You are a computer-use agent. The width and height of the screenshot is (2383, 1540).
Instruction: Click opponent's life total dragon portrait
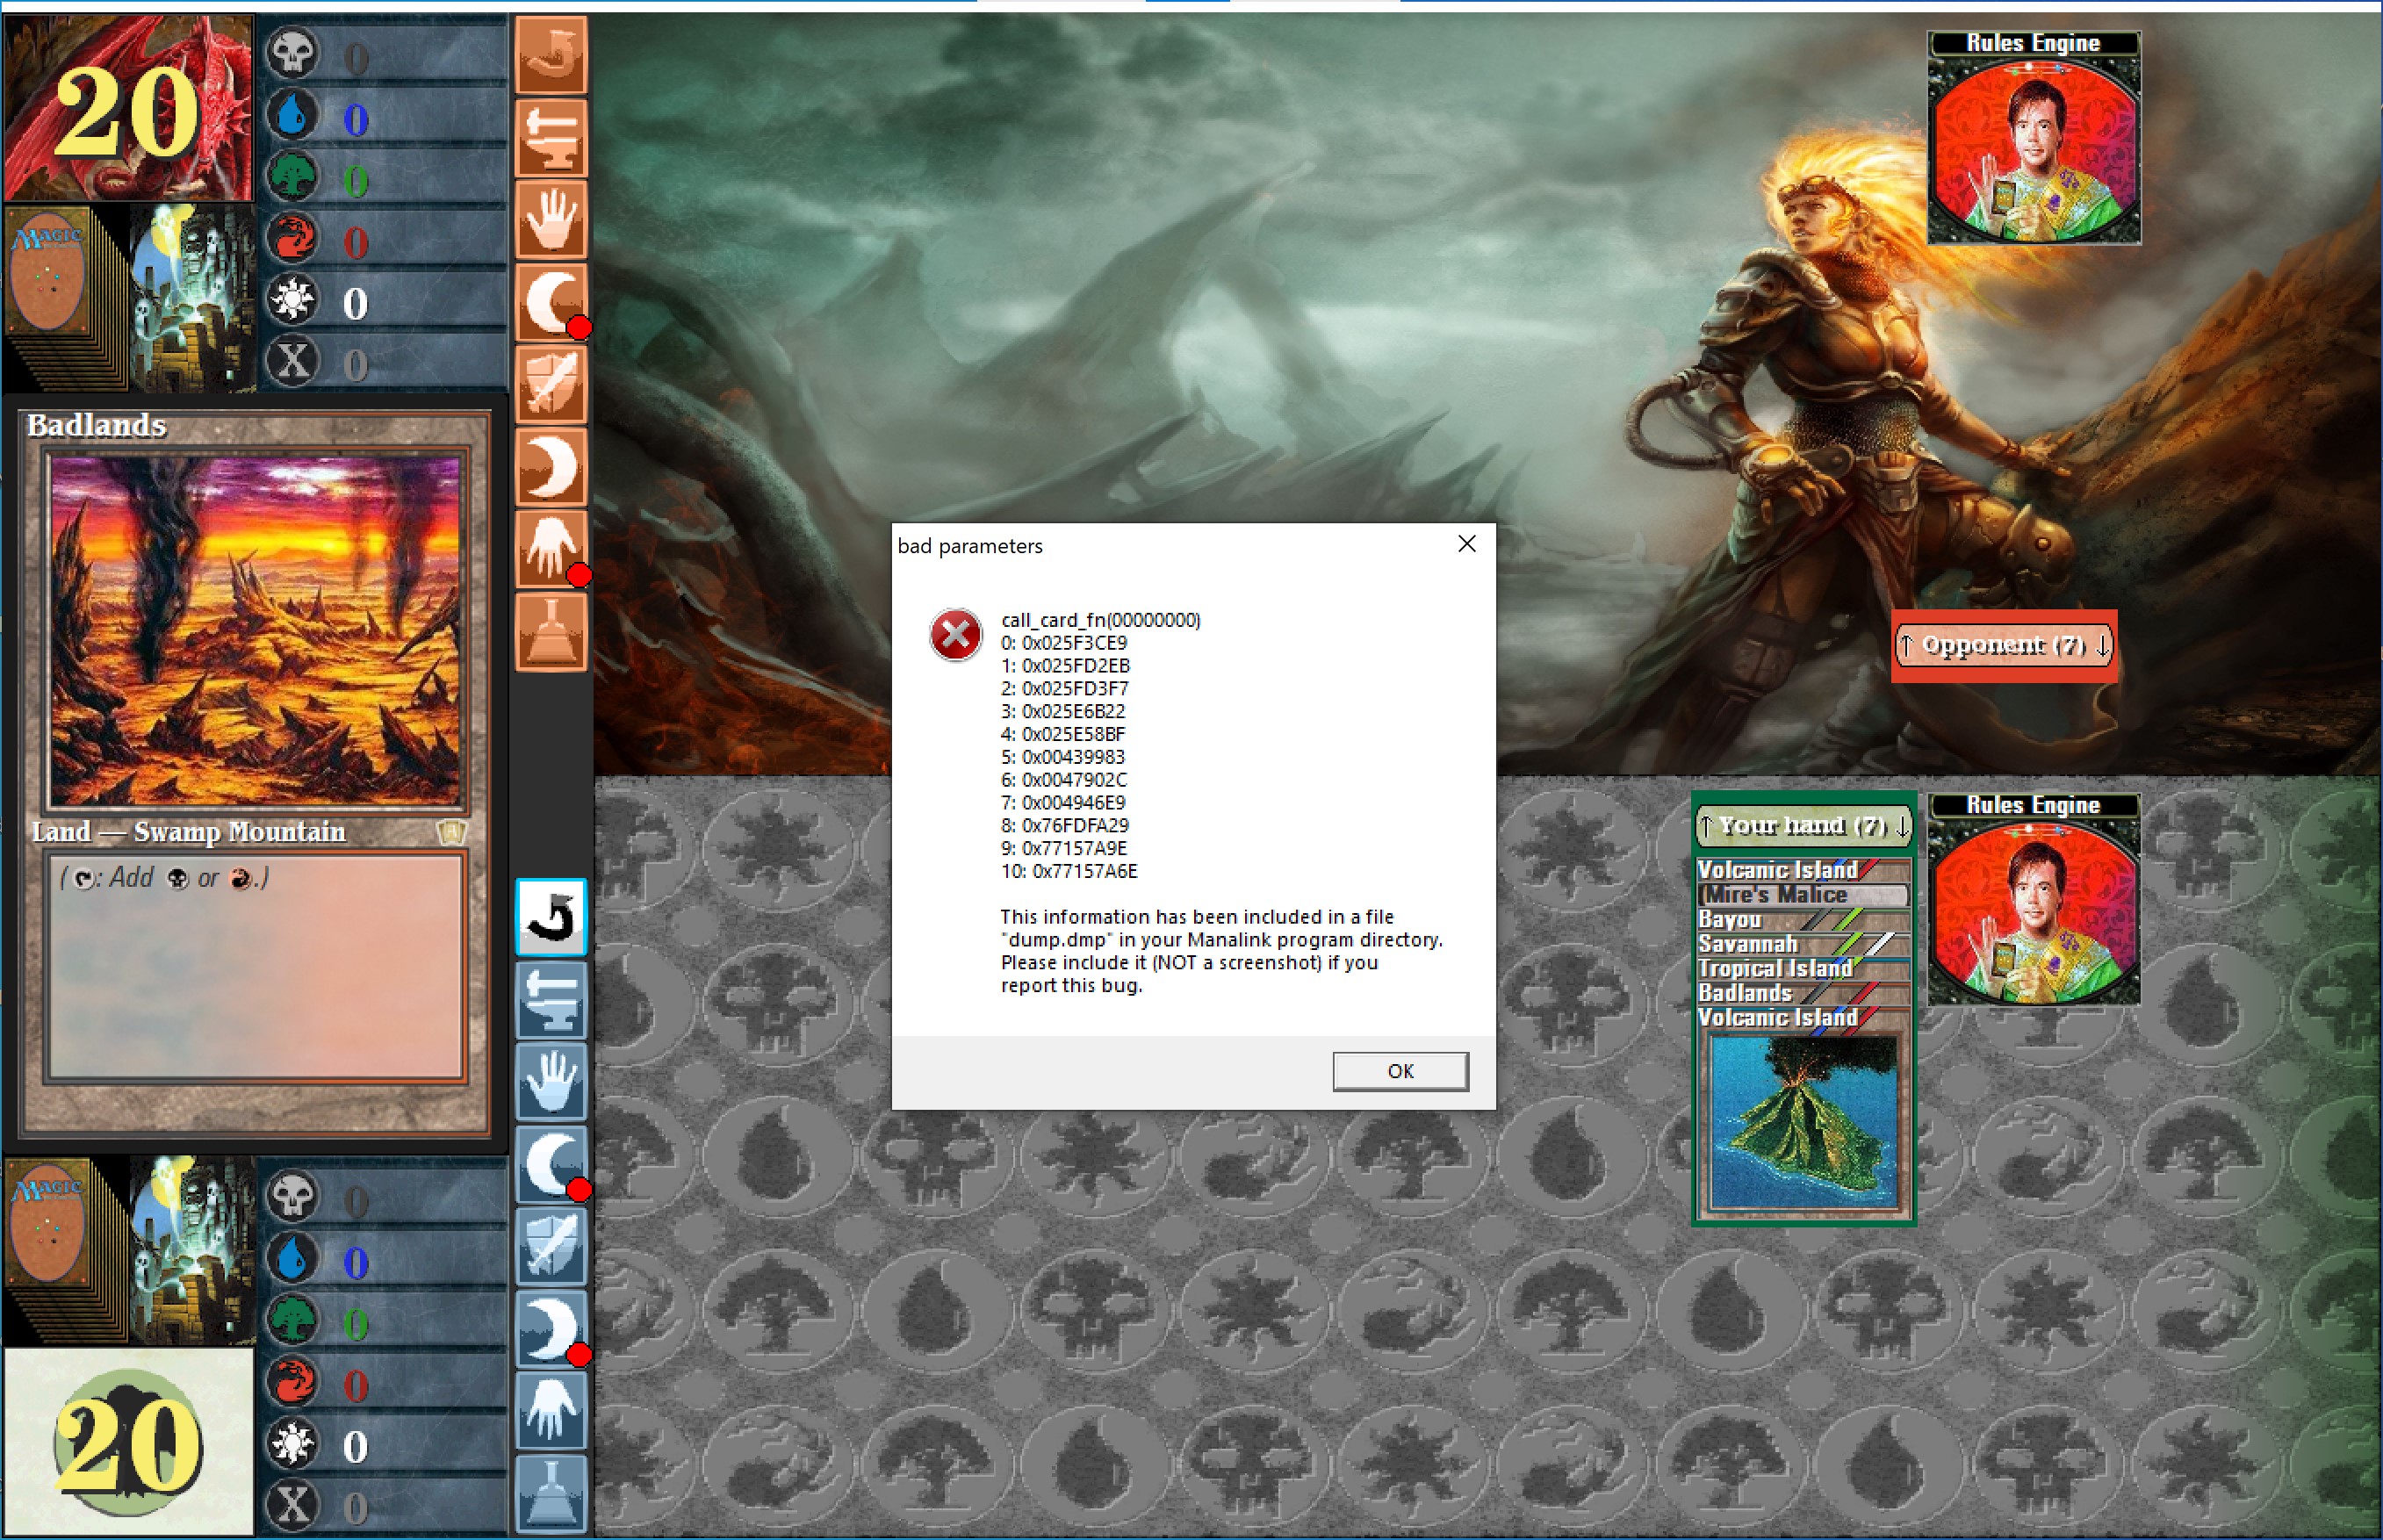tap(128, 108)
